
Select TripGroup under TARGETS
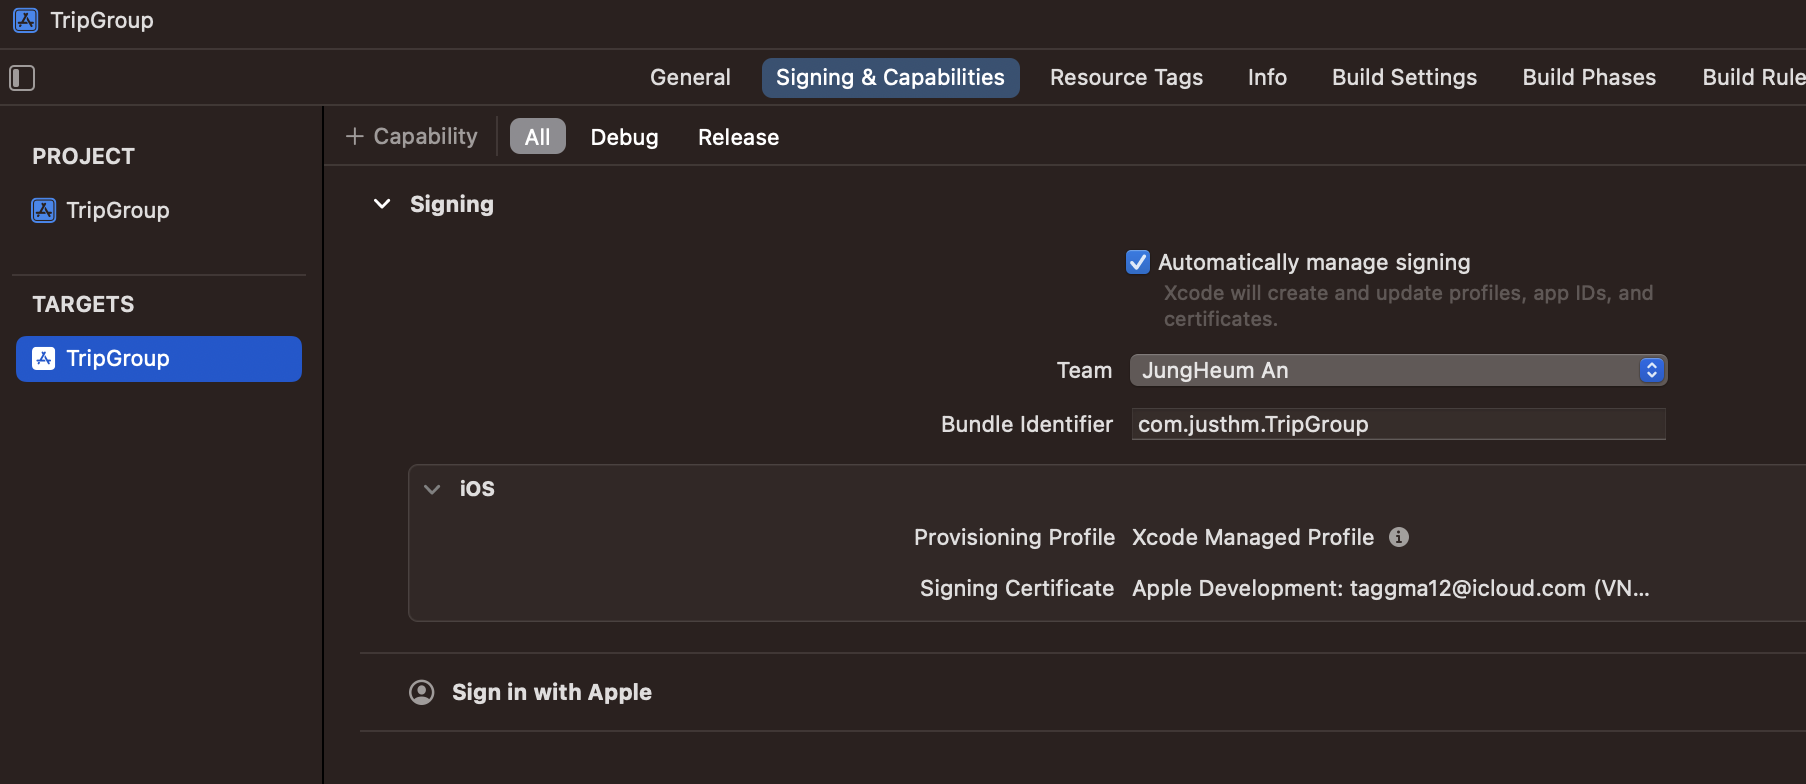pos(159,359)
